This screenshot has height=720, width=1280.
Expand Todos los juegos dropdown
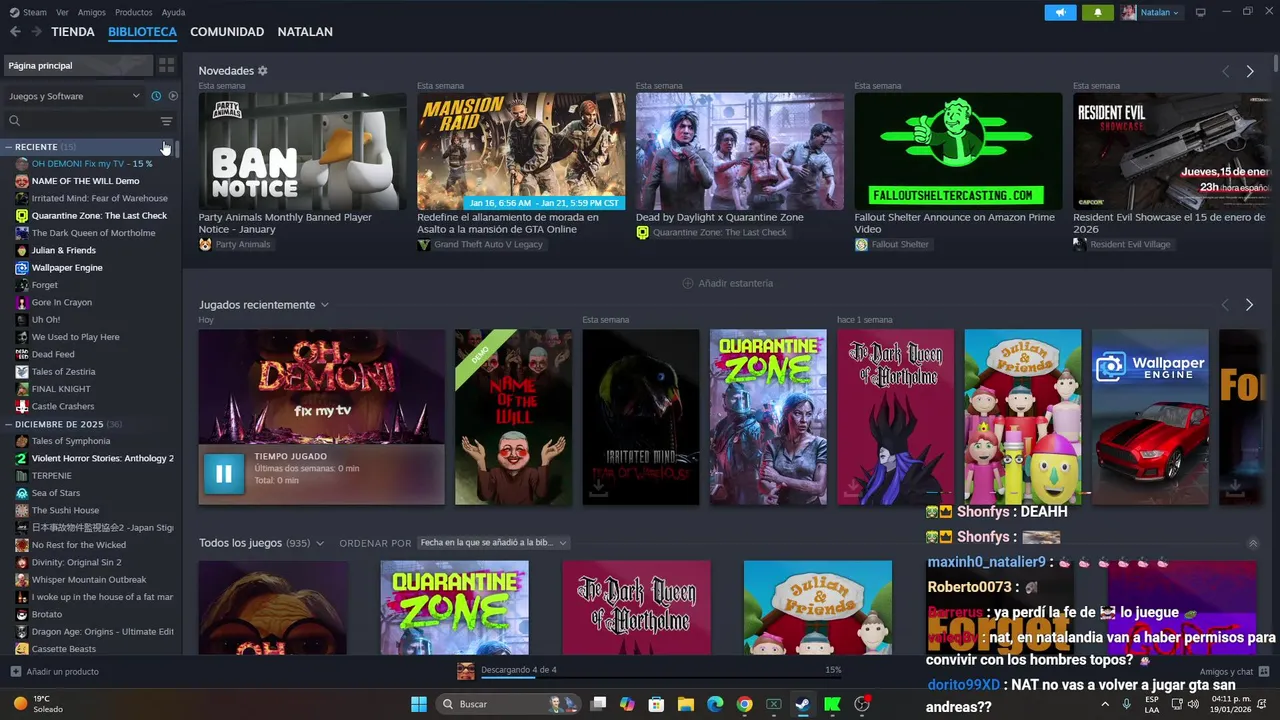click(320, 543)
